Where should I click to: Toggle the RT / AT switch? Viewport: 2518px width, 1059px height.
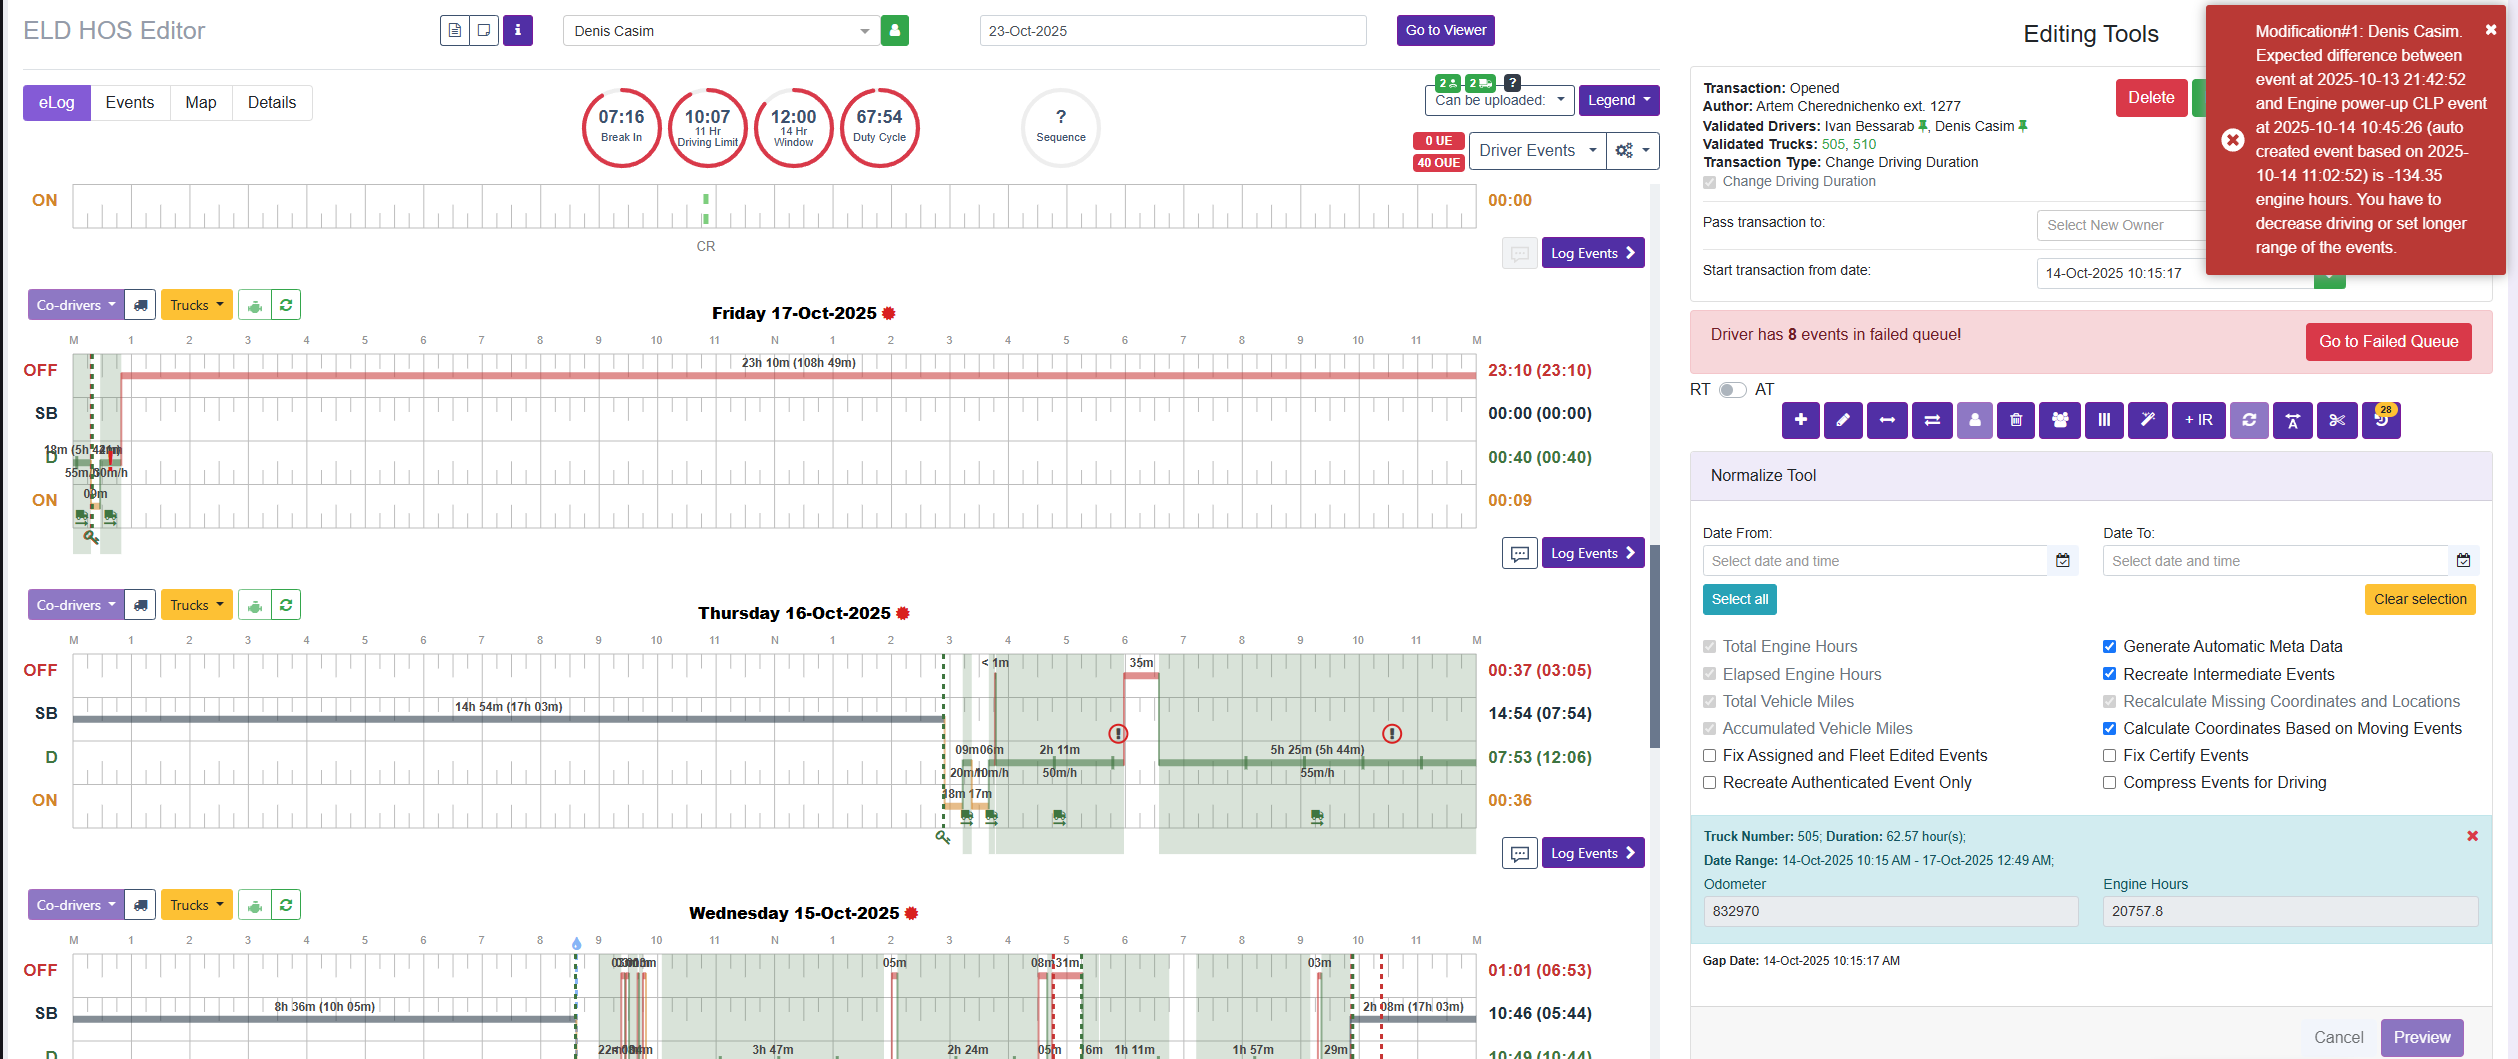(1732, 390)
